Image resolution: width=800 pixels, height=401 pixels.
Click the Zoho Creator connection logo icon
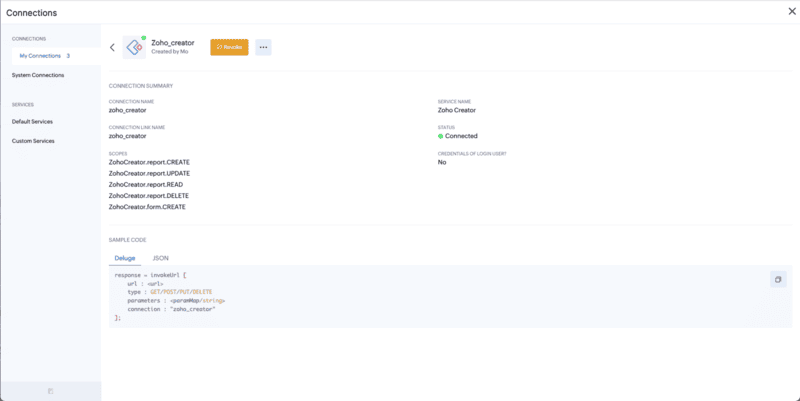click(x=134, y=47)
